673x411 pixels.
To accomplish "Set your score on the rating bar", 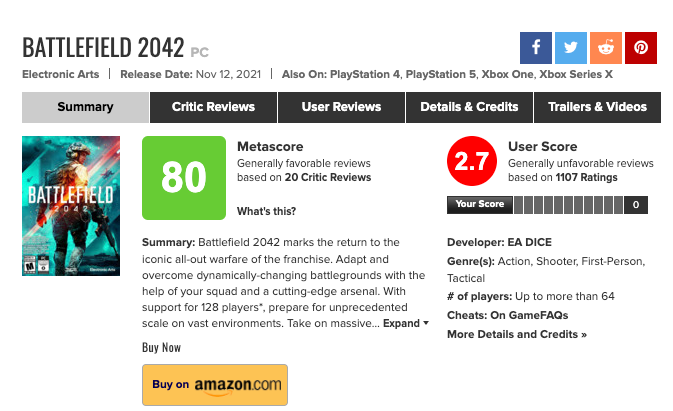I will (569, 205).
